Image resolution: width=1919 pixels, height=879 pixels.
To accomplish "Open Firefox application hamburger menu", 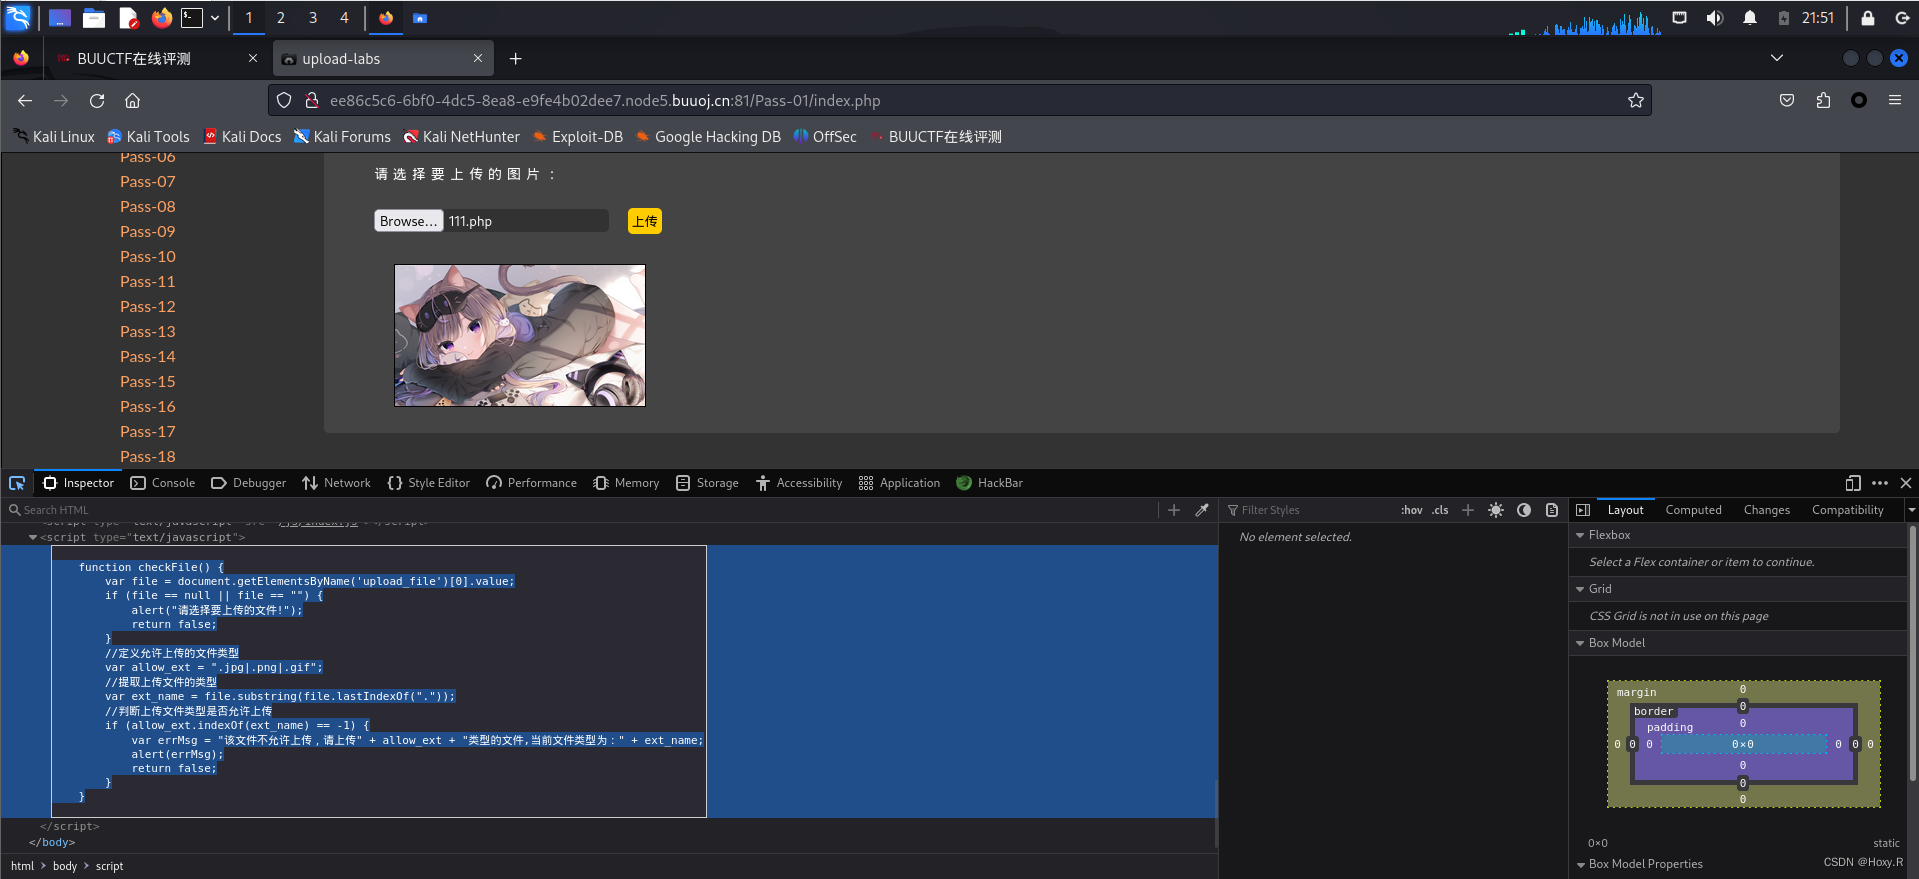I will pyautogui.click(x=1895, y=101).
